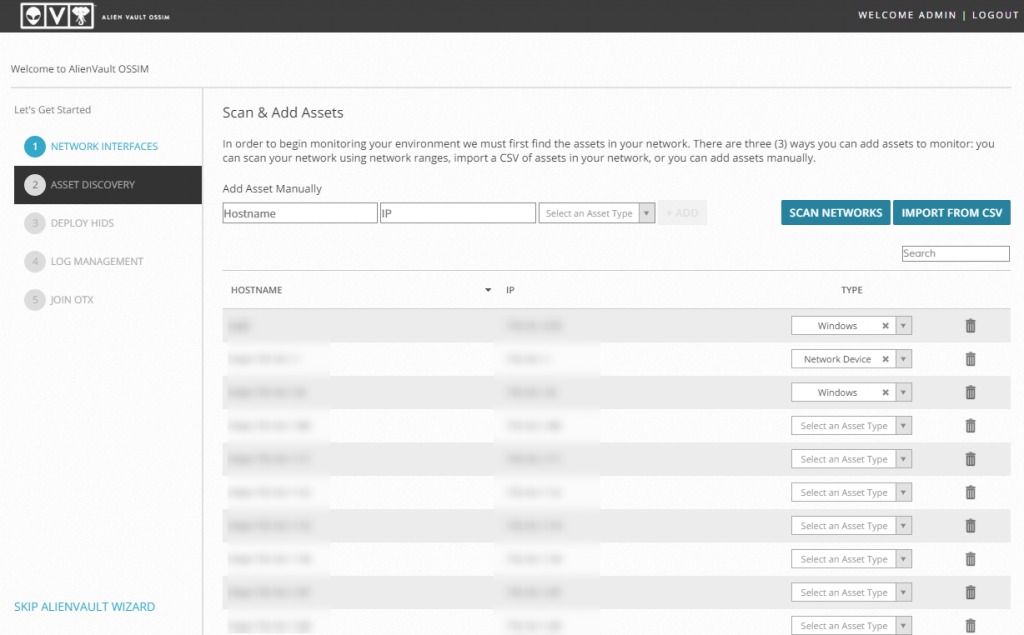Viewport: 1024px width, 635px height.
Task: Open the first row's Windows type dropdown arrow
Action: coord(904,326)
